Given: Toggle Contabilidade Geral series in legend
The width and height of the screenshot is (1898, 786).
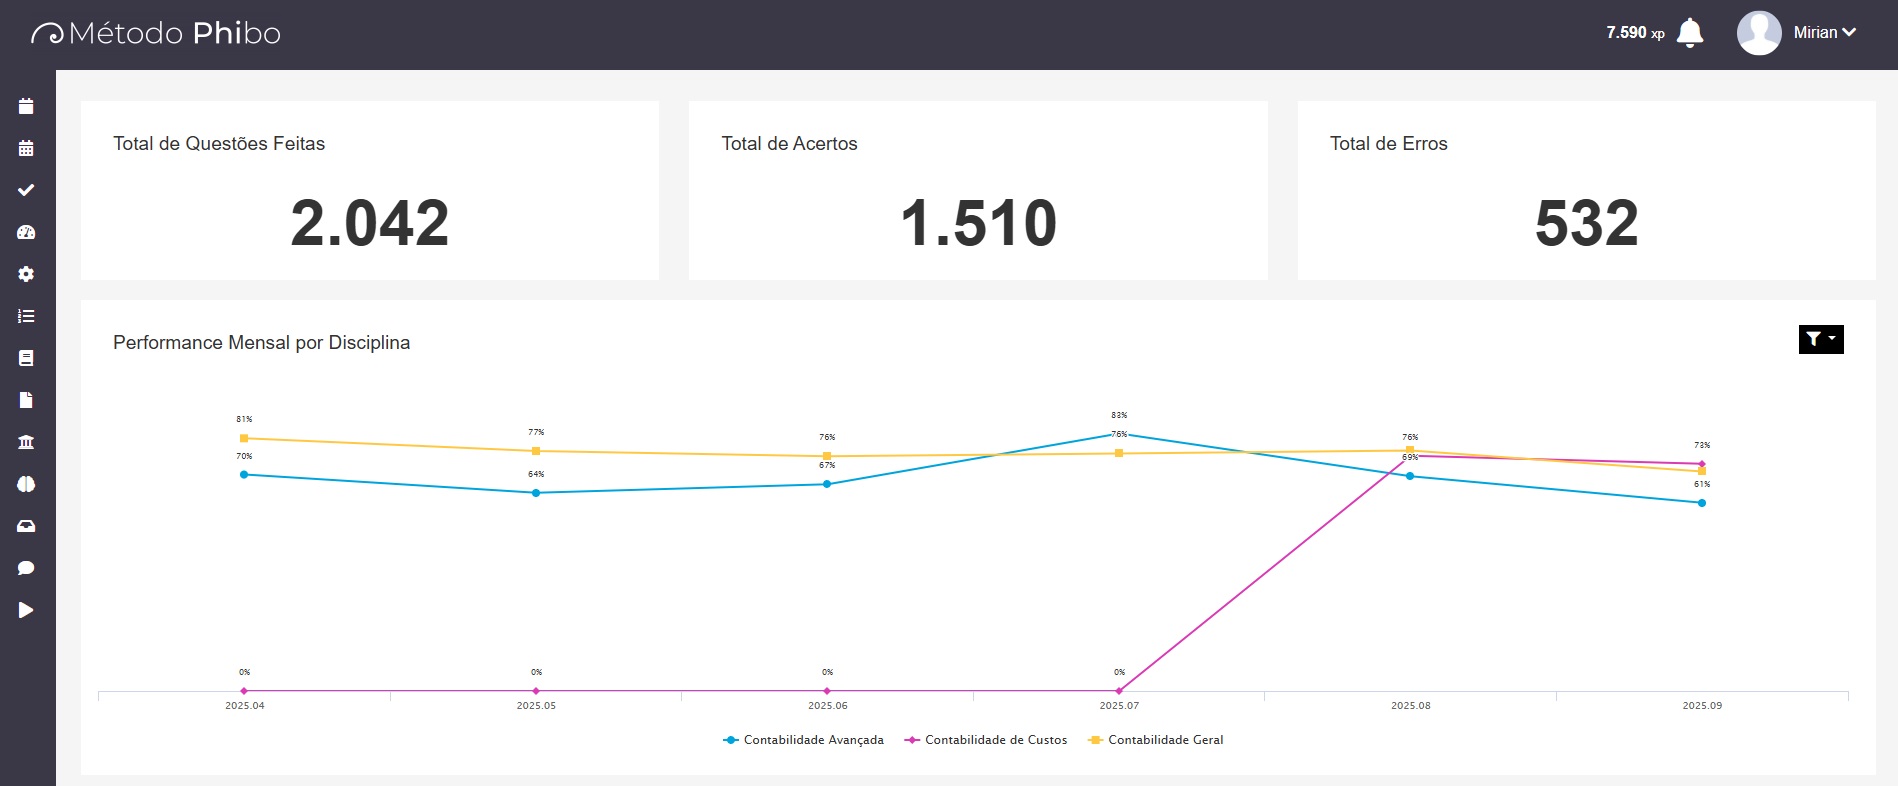Looking at the screenshot, I should [x=1155, y=740].
